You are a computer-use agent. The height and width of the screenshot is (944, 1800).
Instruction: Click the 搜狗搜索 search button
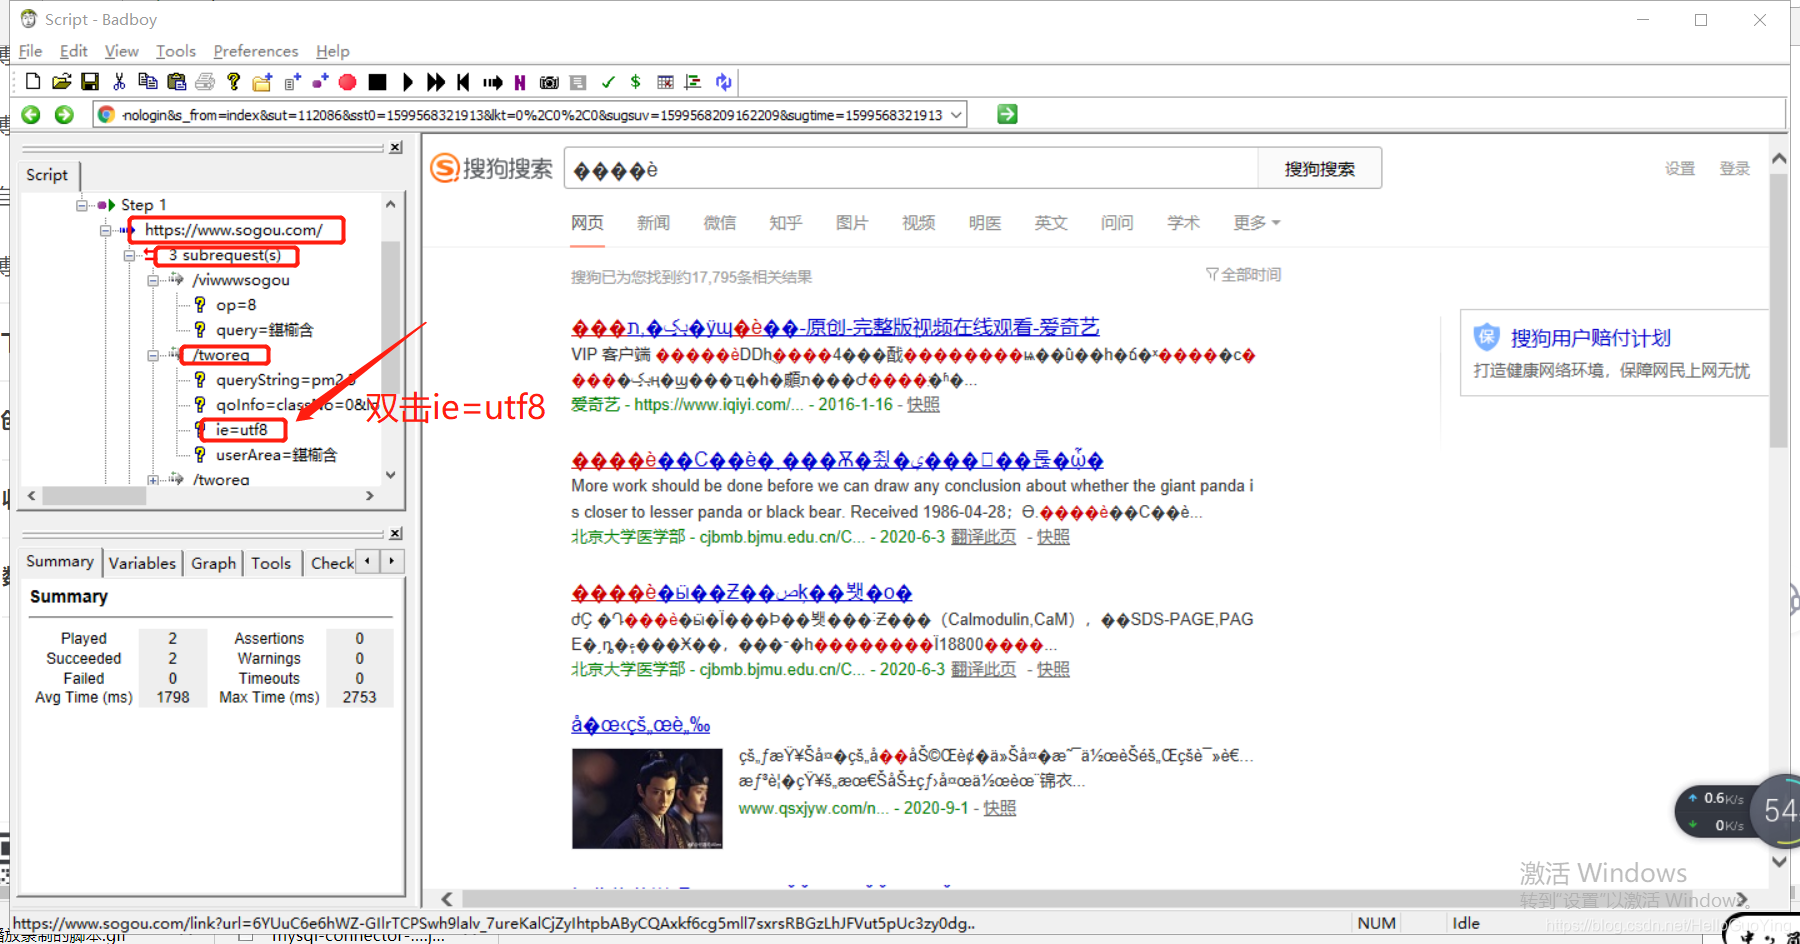pyautogui.click(x=1319, y=169)
